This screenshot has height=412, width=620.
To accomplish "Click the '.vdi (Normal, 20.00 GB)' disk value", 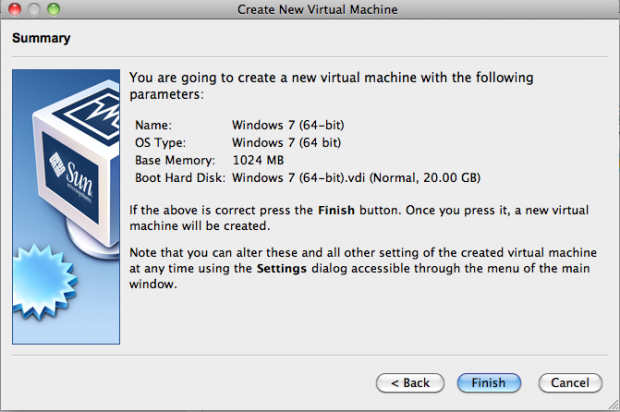I will point(356,178).
